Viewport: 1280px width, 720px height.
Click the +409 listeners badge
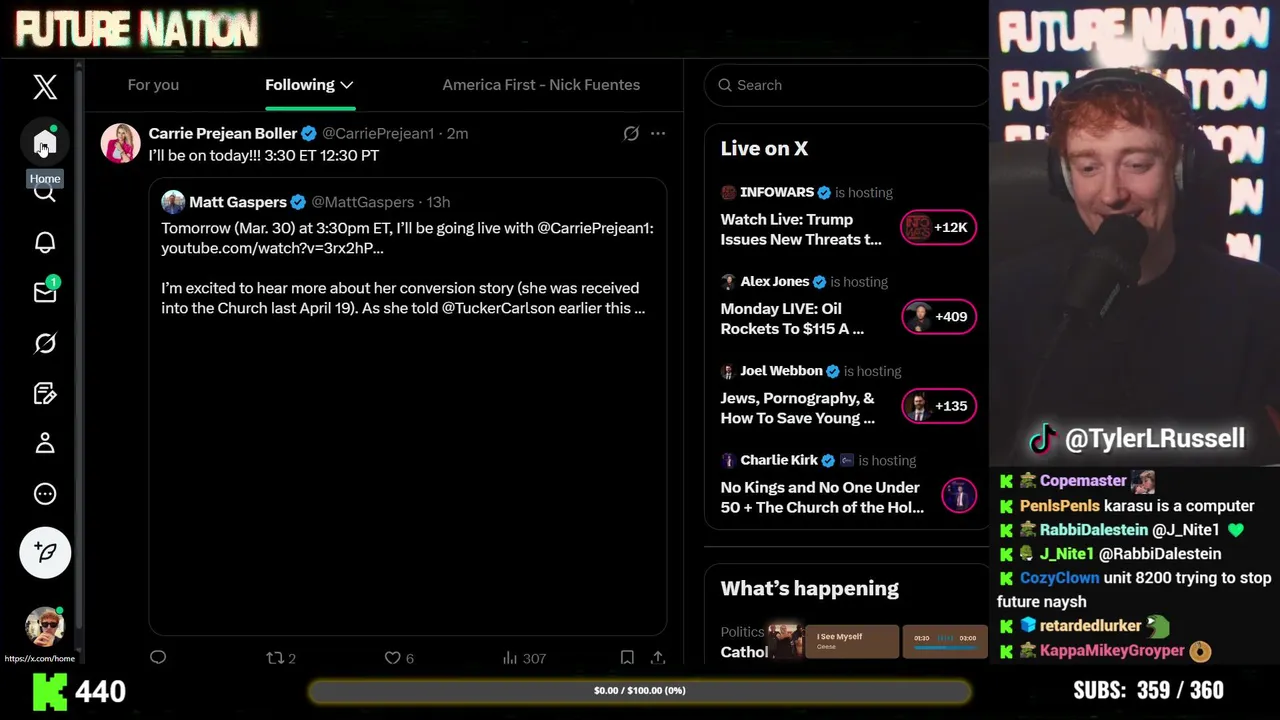[938, 317]
